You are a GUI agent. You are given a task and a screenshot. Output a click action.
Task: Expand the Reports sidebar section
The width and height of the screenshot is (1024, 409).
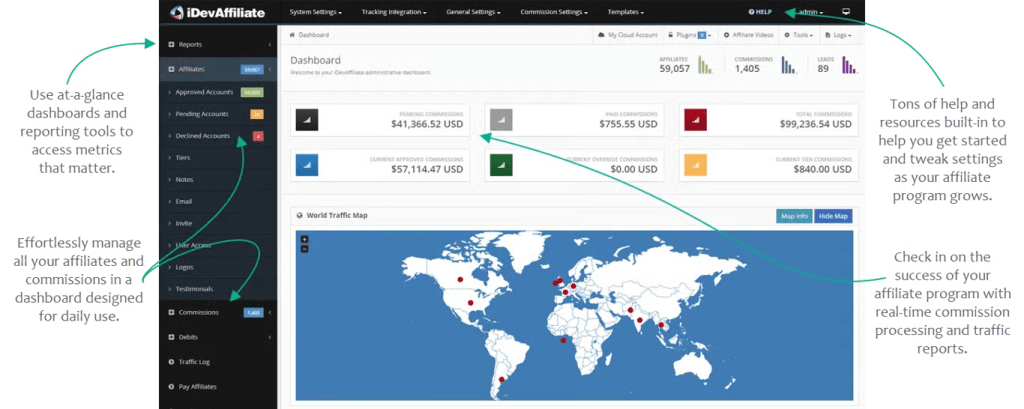[218, 44]
